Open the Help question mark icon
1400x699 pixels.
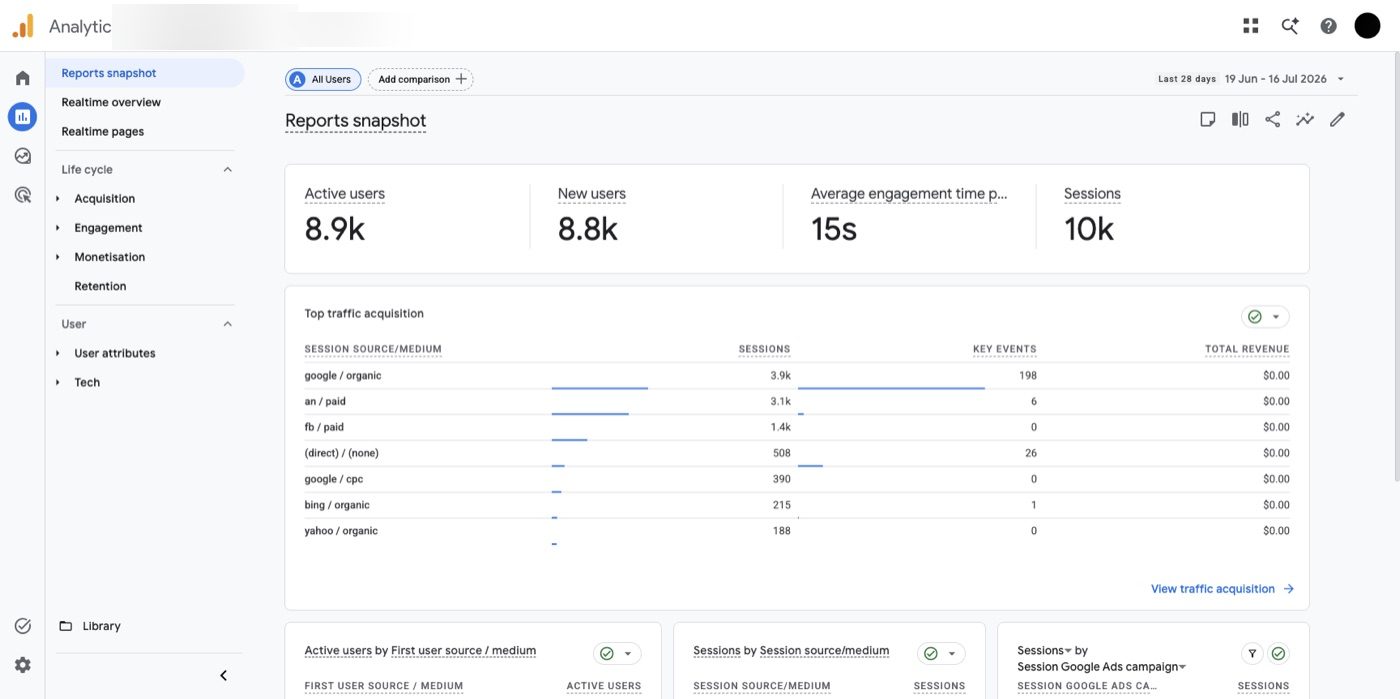[x=1328, y=26]
